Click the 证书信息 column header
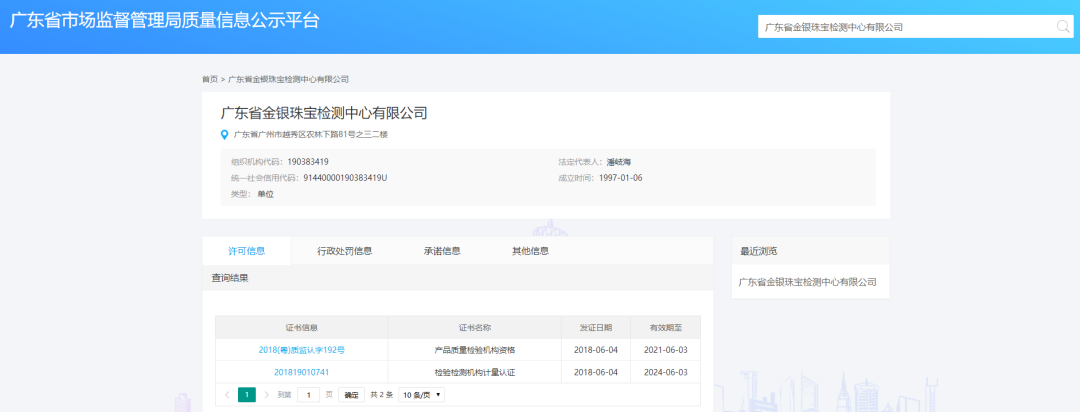The height and width of the screenshot is (412, 1080). tap(301, 327)
